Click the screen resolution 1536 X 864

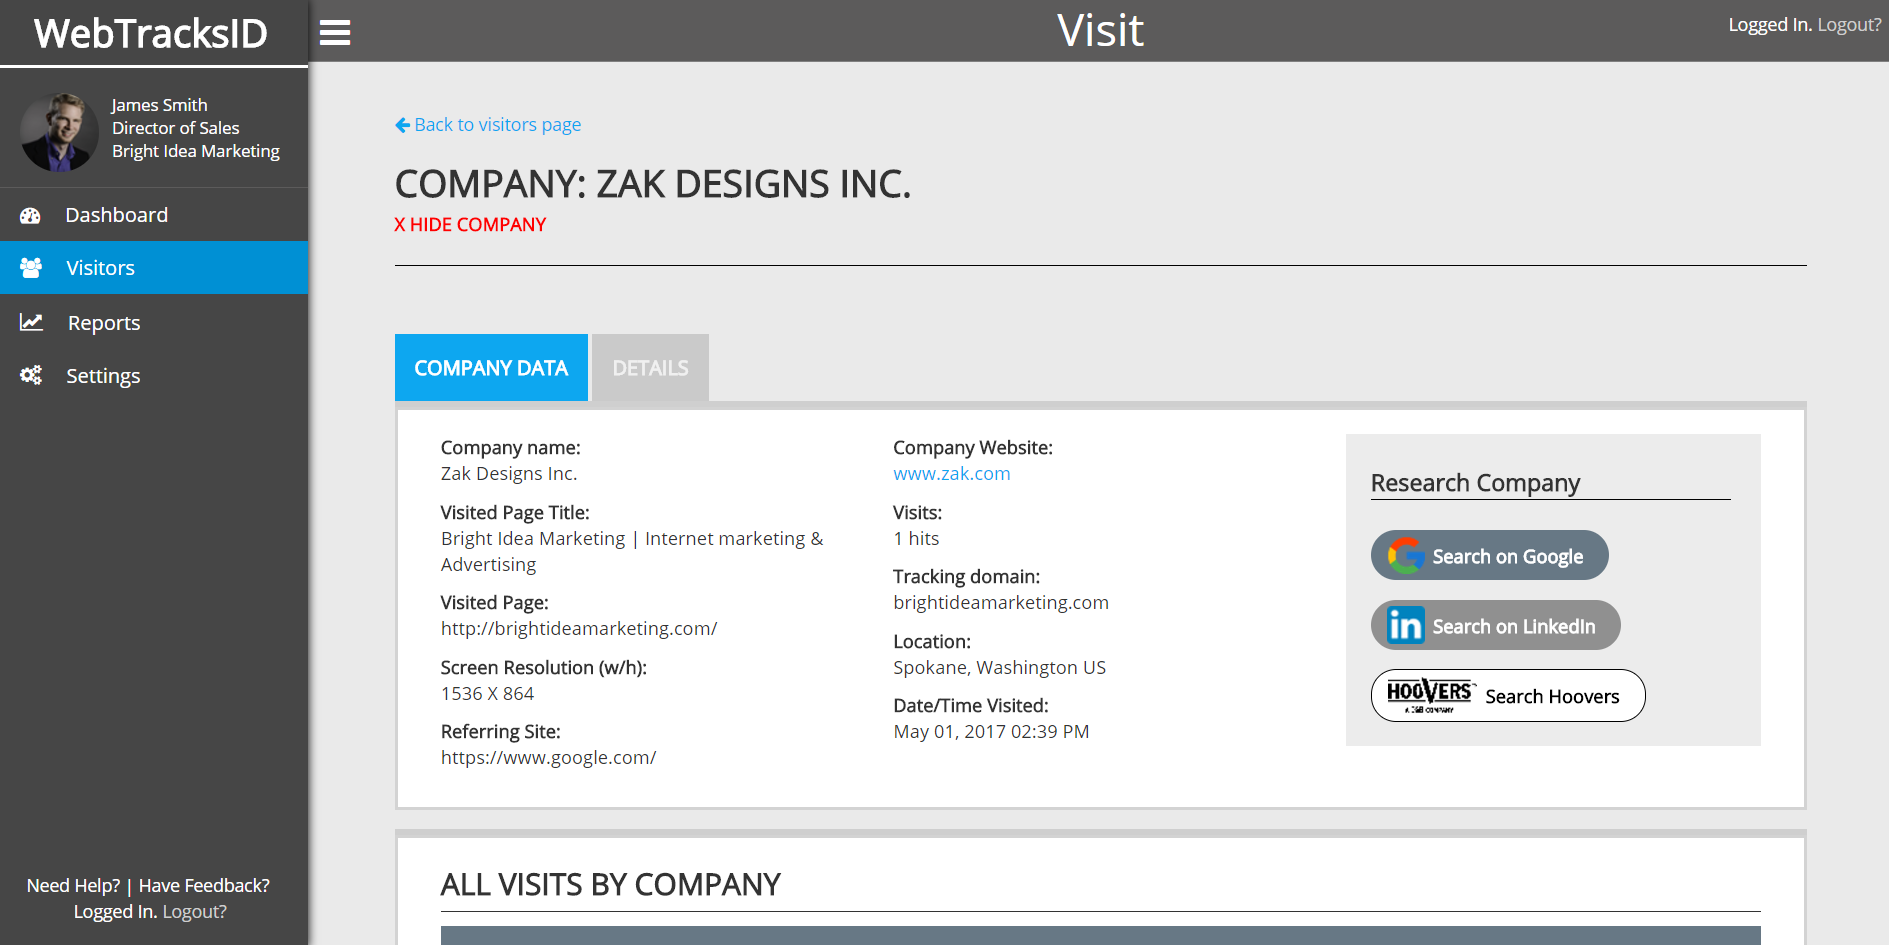point(487,694)
